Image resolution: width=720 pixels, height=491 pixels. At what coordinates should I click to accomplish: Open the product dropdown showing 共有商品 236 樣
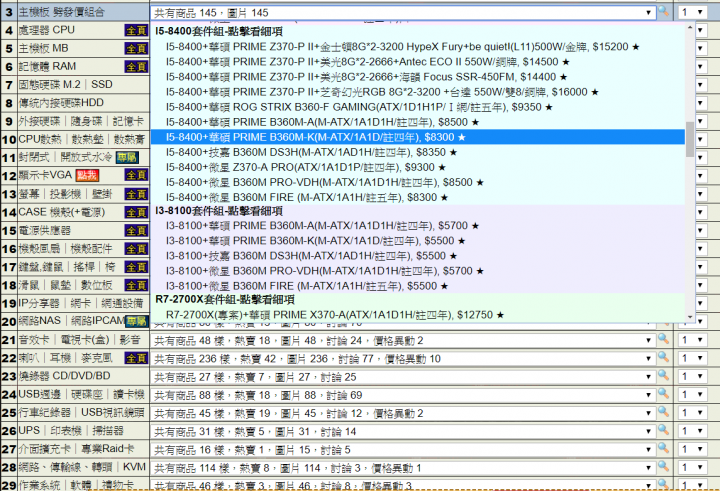403,359
